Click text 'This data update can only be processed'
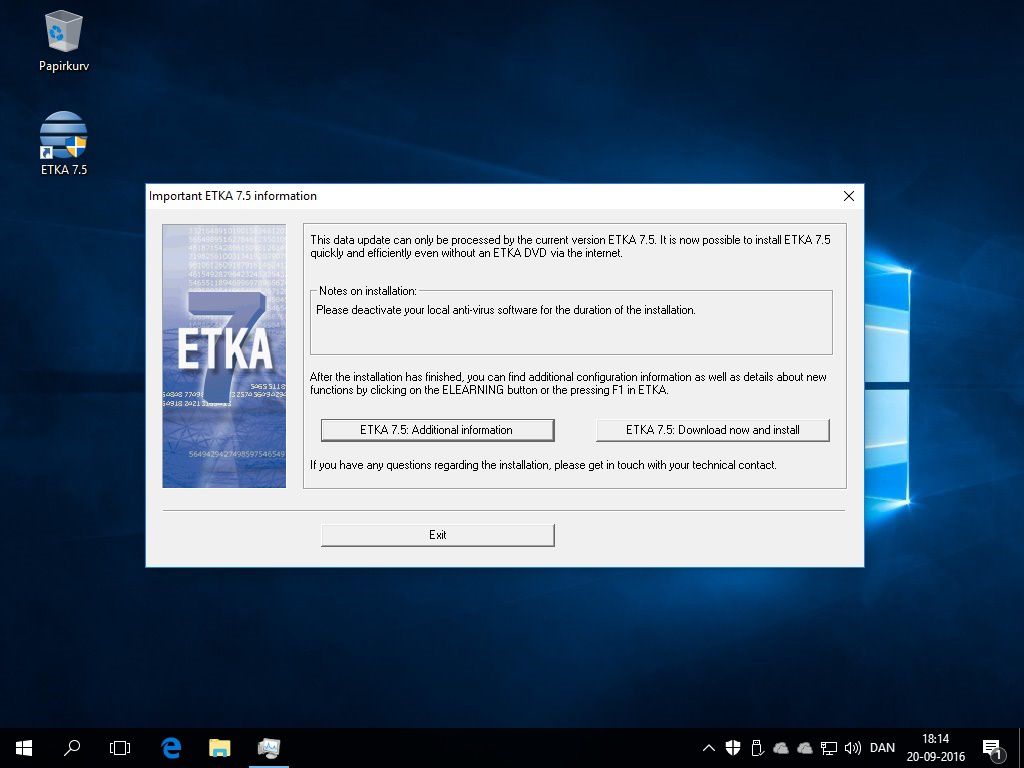The image size is (1024, 768). [x=570, y=246]
